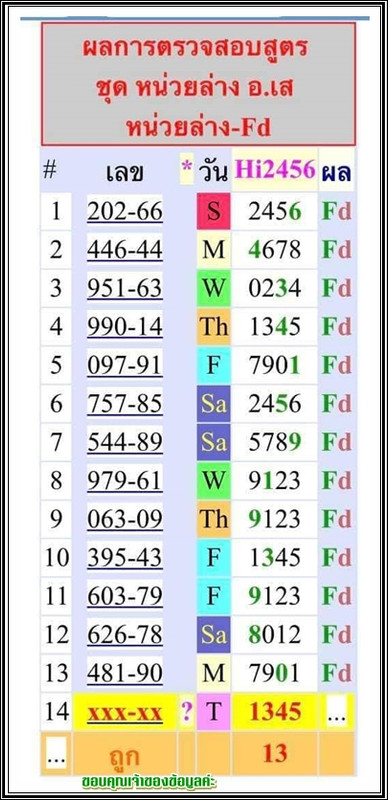Select the 'W' day cell beside 979-61
Image resolution: width=388 pixels, height=800 pixels.
coord(213,481)
